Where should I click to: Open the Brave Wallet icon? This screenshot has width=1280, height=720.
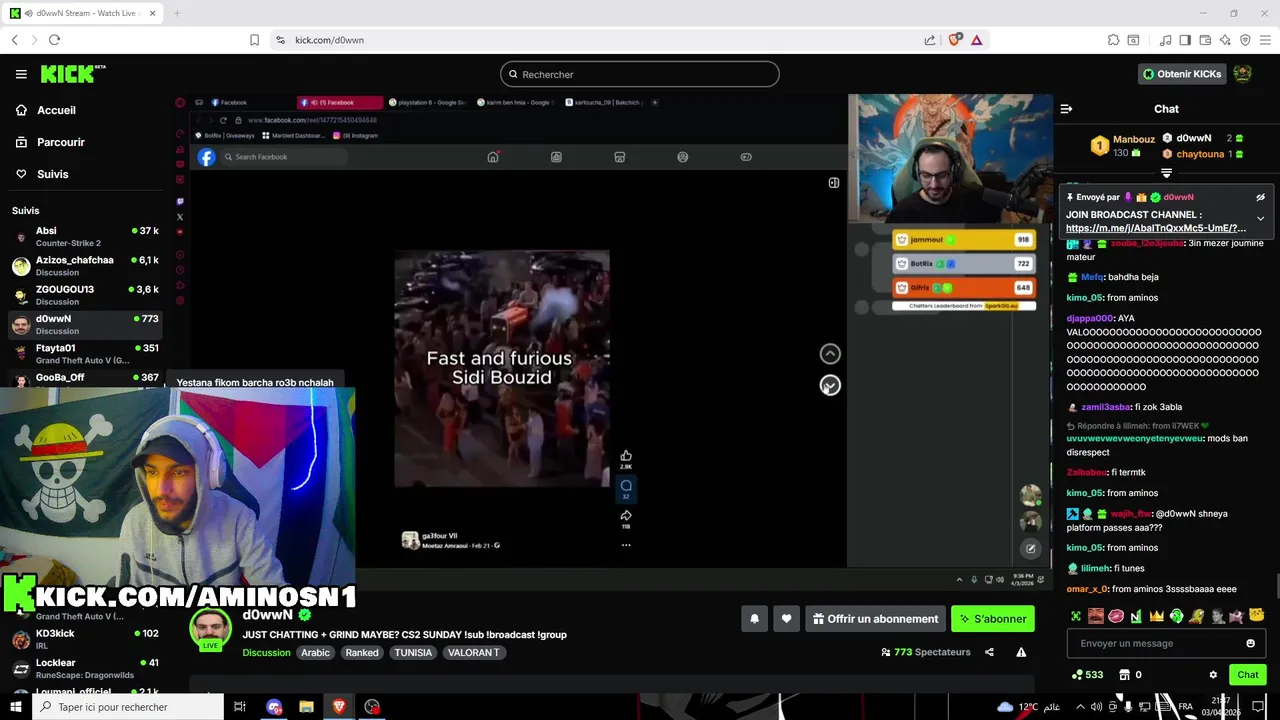[1205, 40]
